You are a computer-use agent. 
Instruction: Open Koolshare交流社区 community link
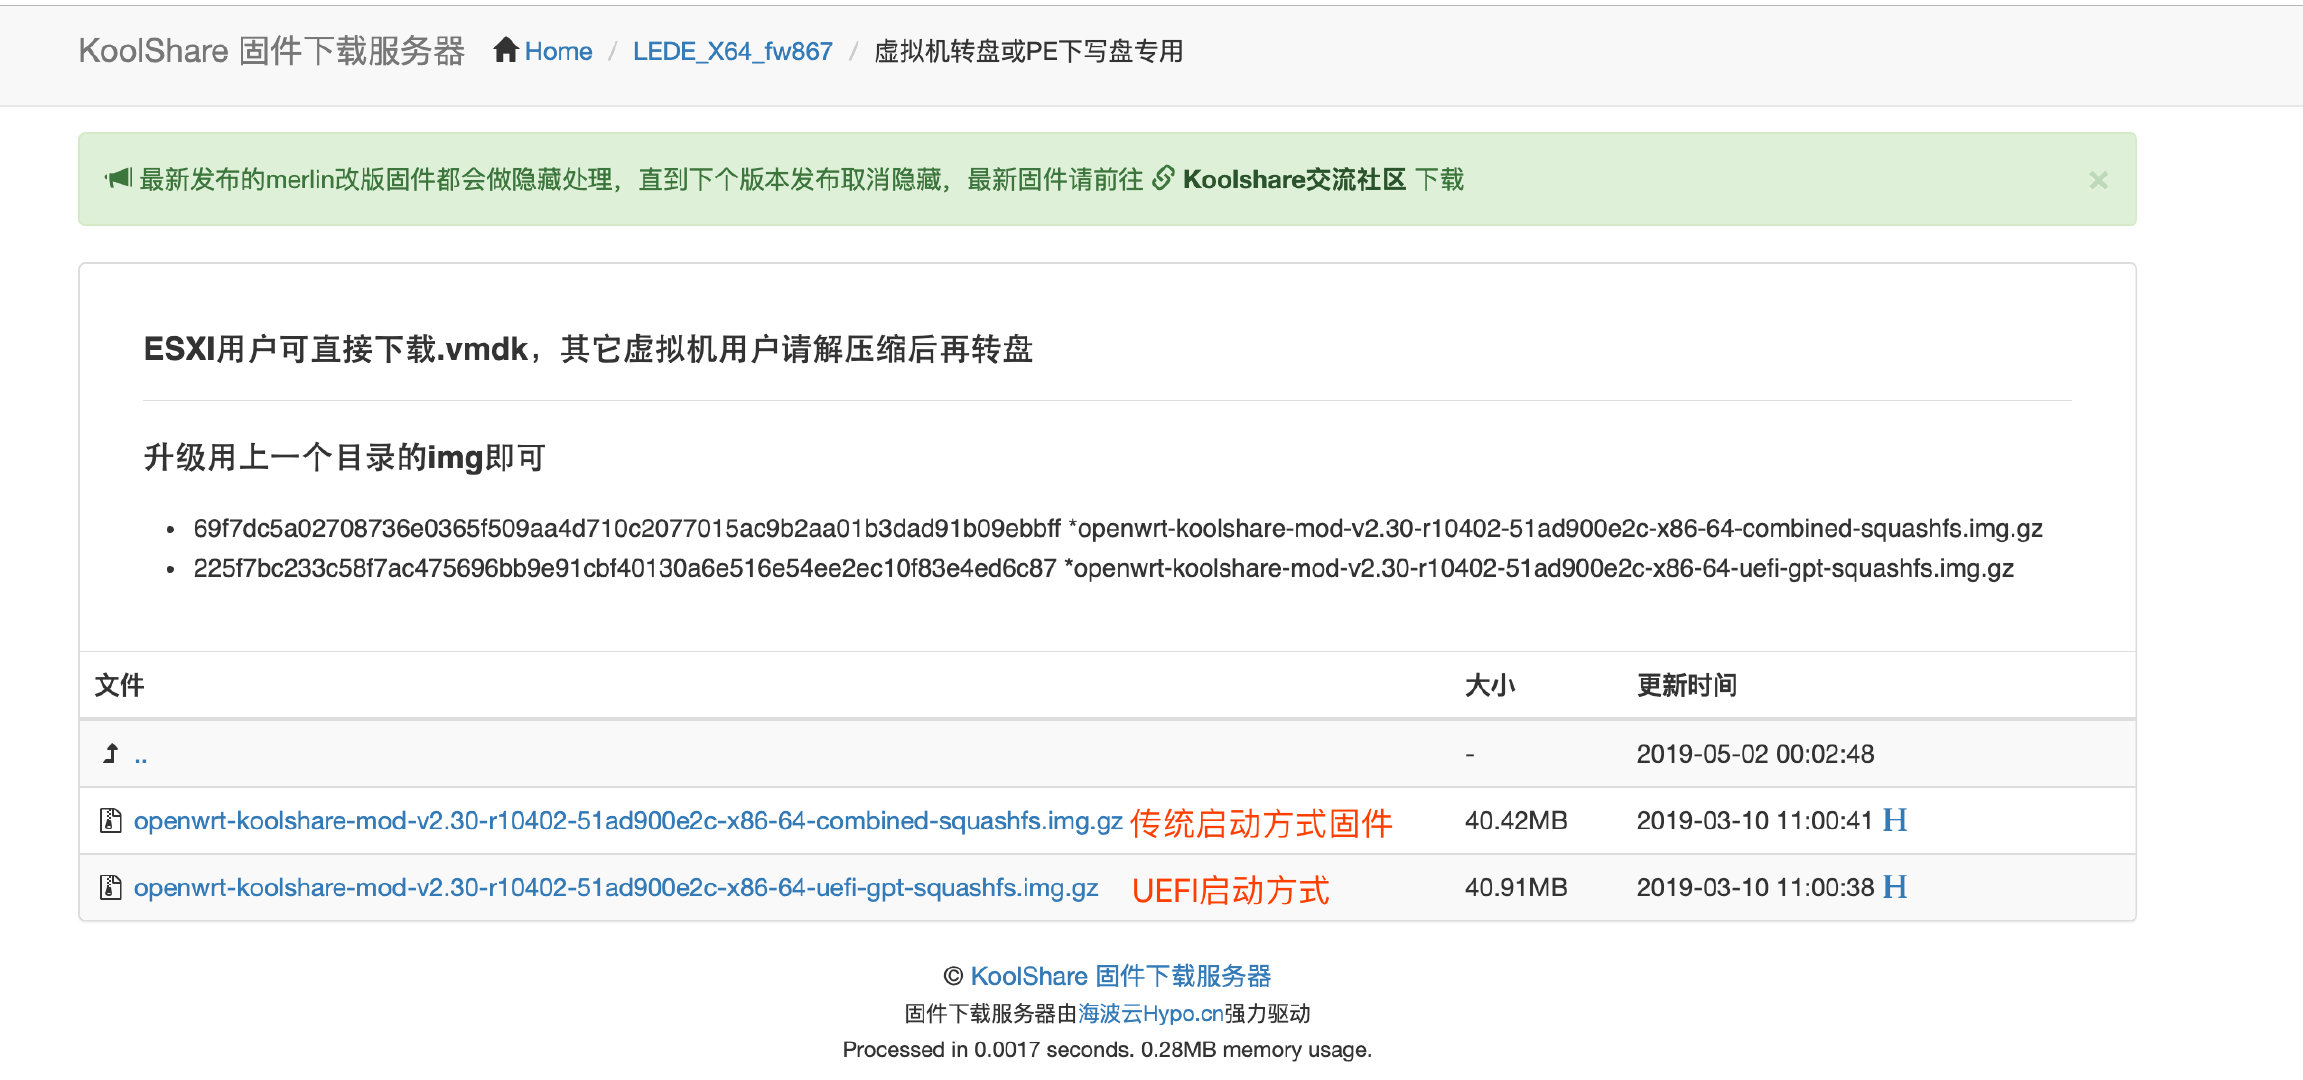pyautogui.click(x=1294, y=180)
